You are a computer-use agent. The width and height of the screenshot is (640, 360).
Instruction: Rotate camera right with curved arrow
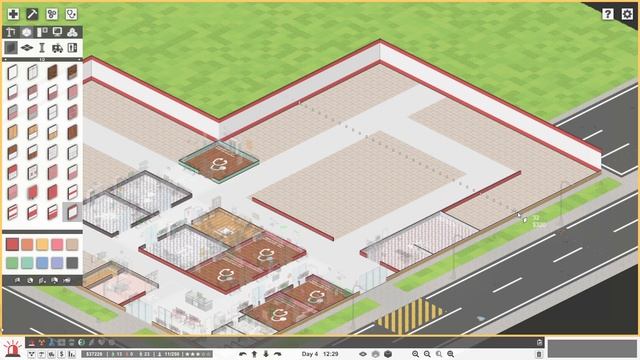pos(278,354)
